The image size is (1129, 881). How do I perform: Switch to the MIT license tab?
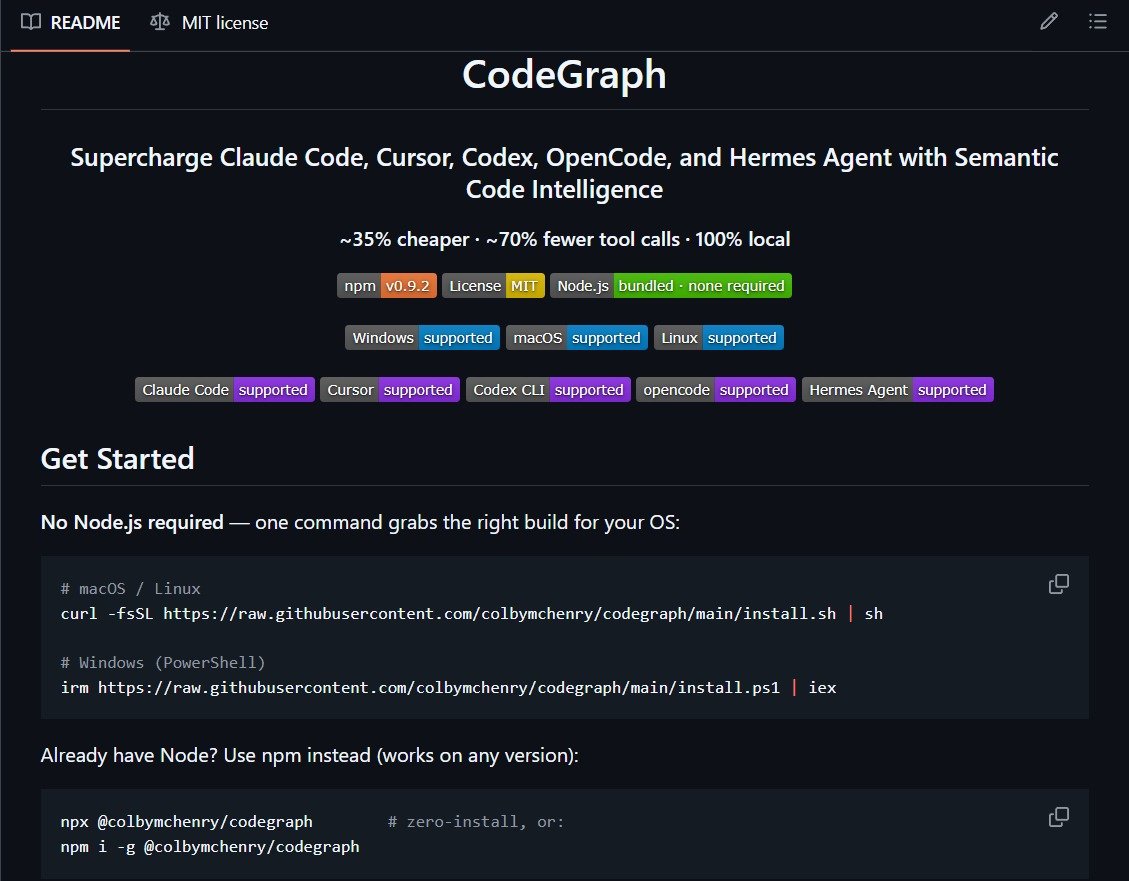(x=209, y=22)
